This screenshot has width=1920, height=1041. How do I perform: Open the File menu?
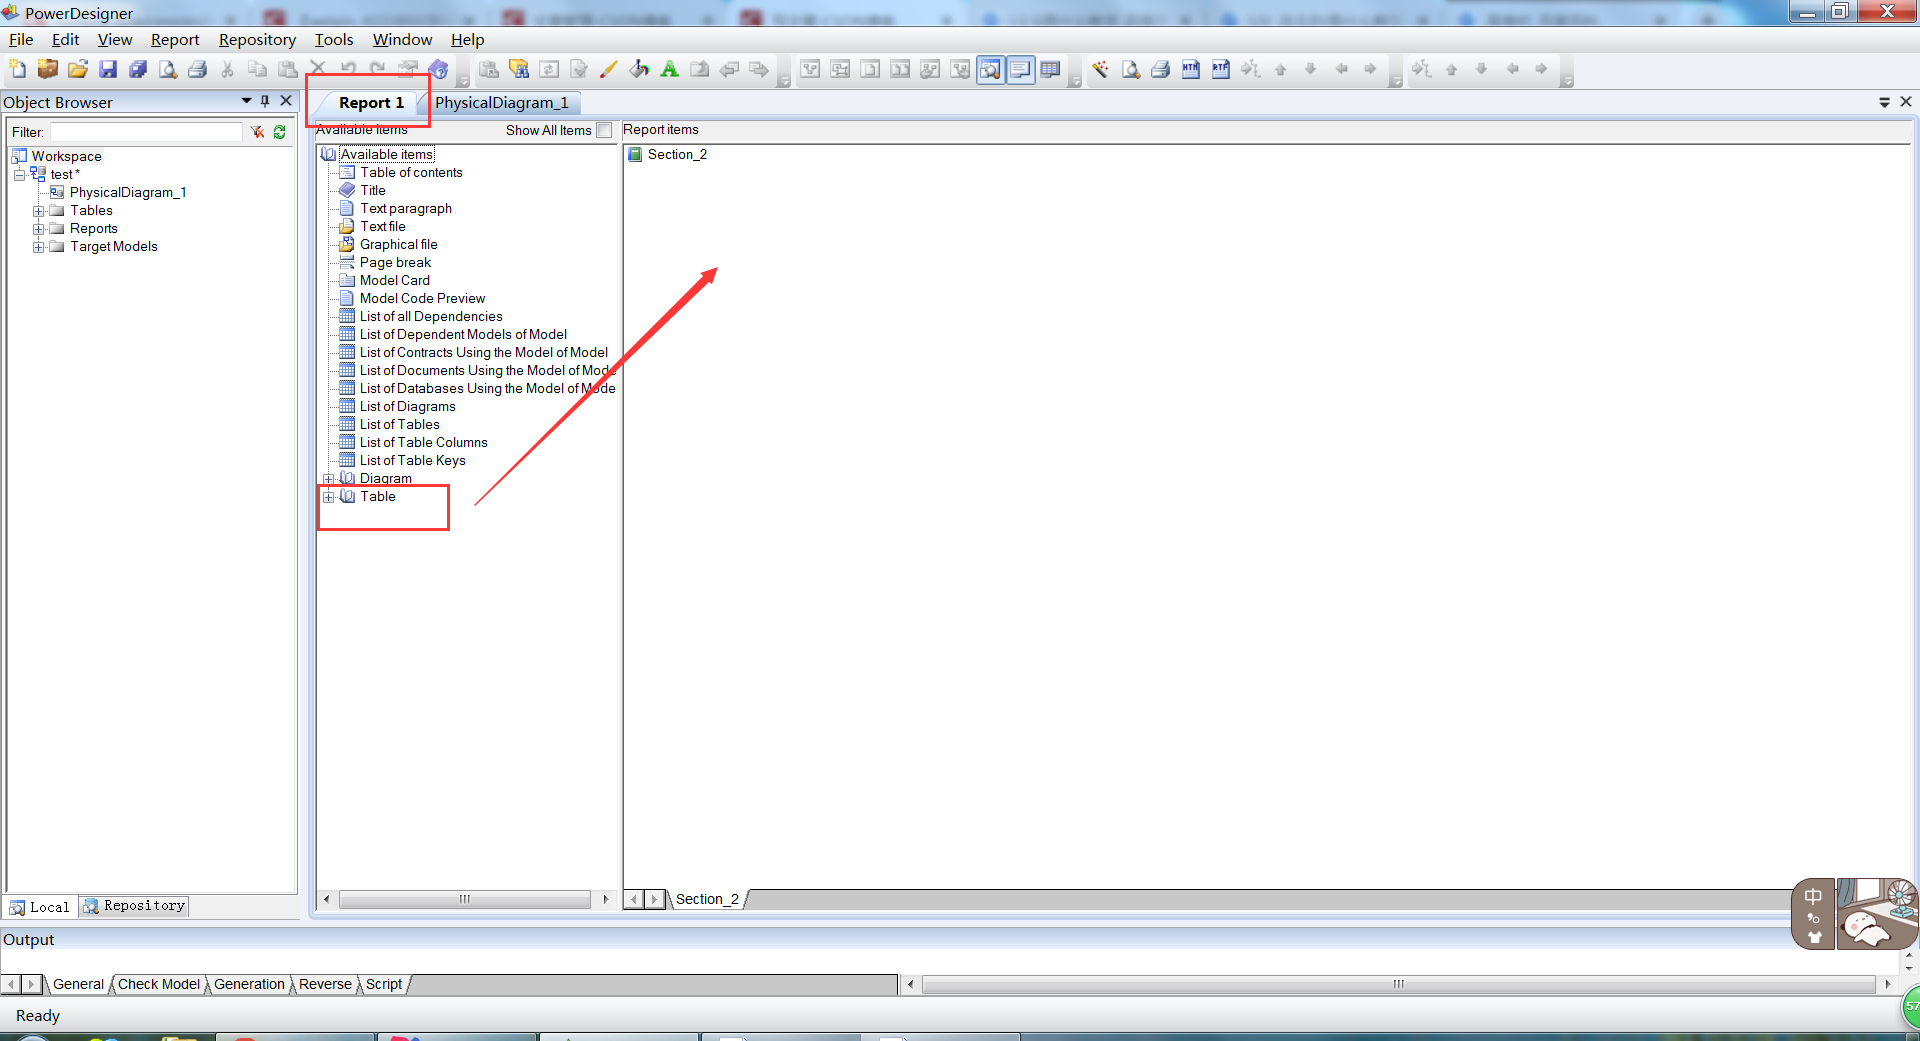pyautogui.click(x=21, y=39)
